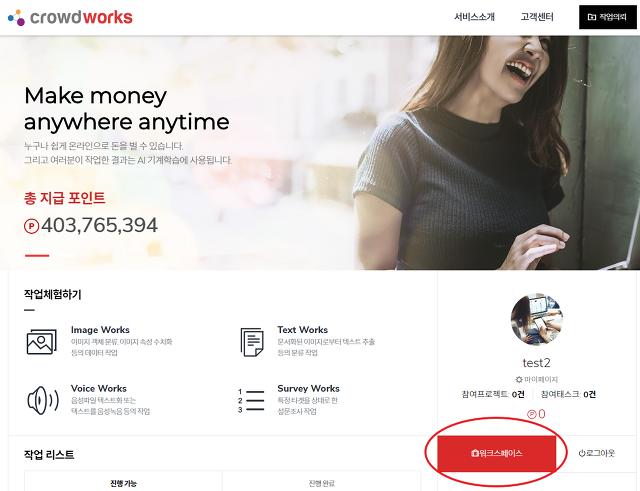This screenshot has height=491, width=640.
Task: Click the 로그아웃 link
Action: click(597, 453)
